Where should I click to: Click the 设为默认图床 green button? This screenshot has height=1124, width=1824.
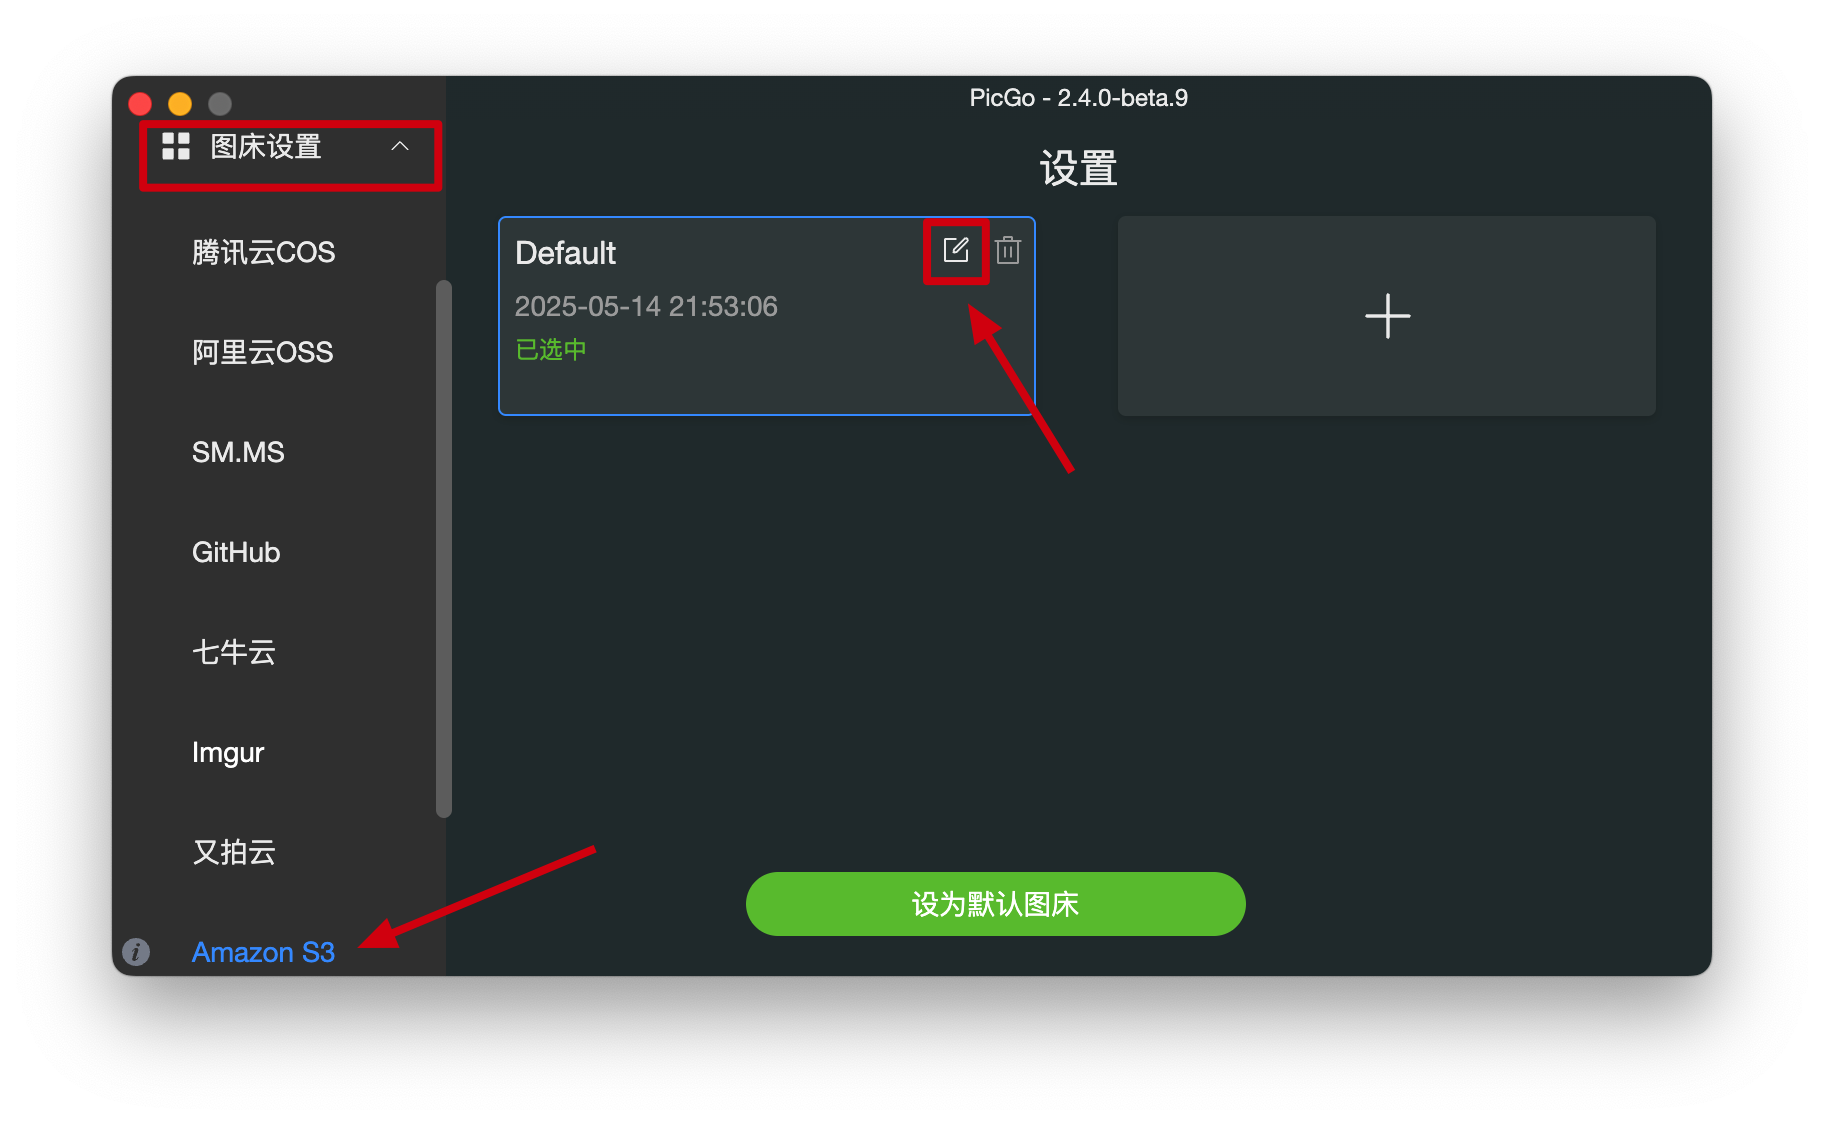(995, 904)
